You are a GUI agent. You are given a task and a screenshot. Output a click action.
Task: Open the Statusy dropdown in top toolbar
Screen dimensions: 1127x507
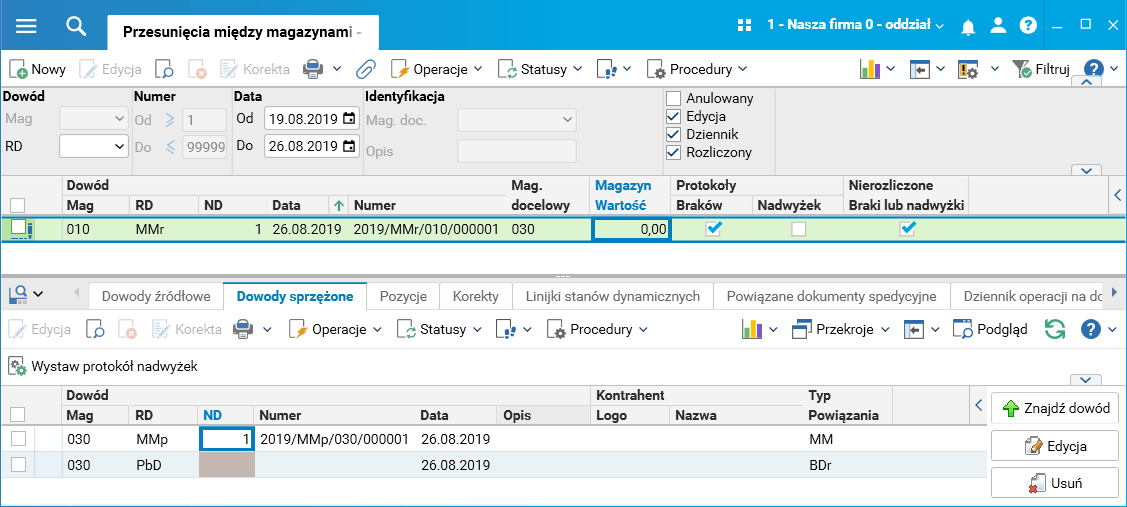[x=539, y=69]
